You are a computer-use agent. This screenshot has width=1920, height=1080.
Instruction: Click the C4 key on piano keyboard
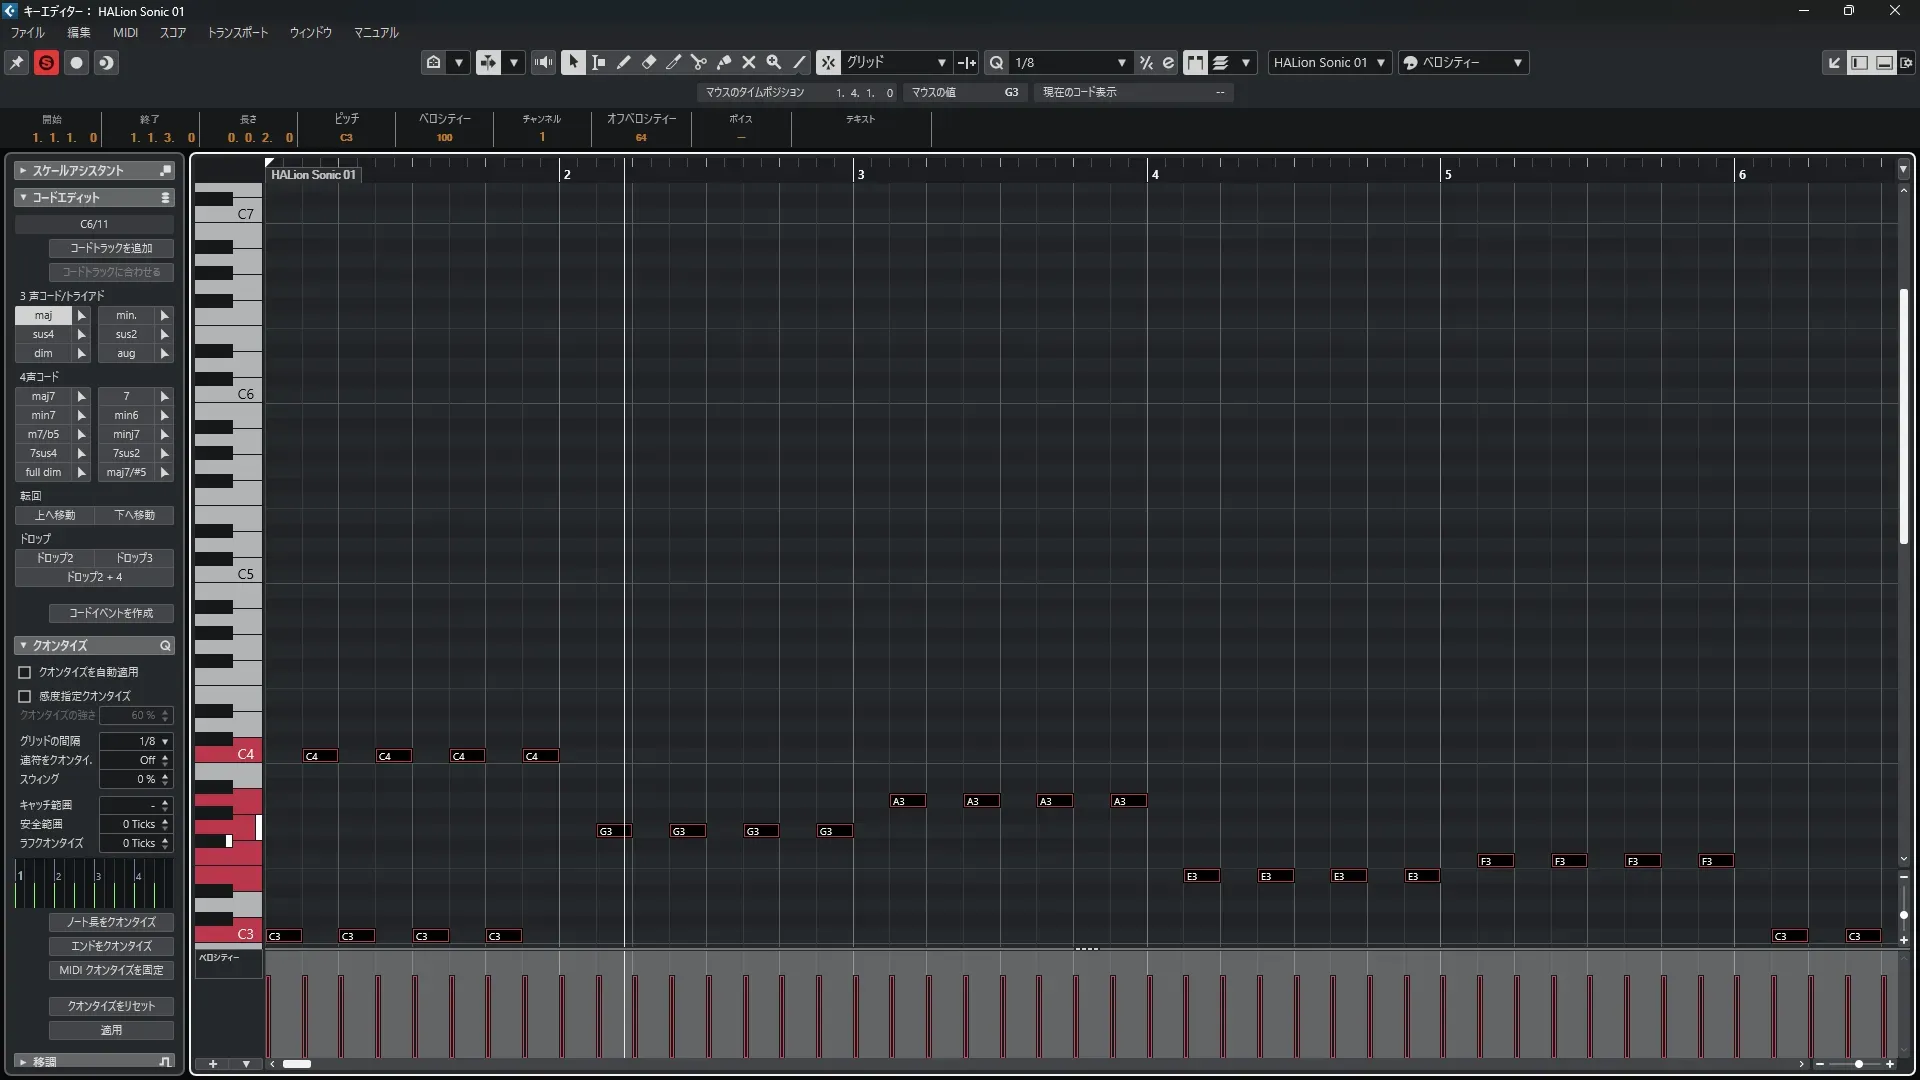228,754
